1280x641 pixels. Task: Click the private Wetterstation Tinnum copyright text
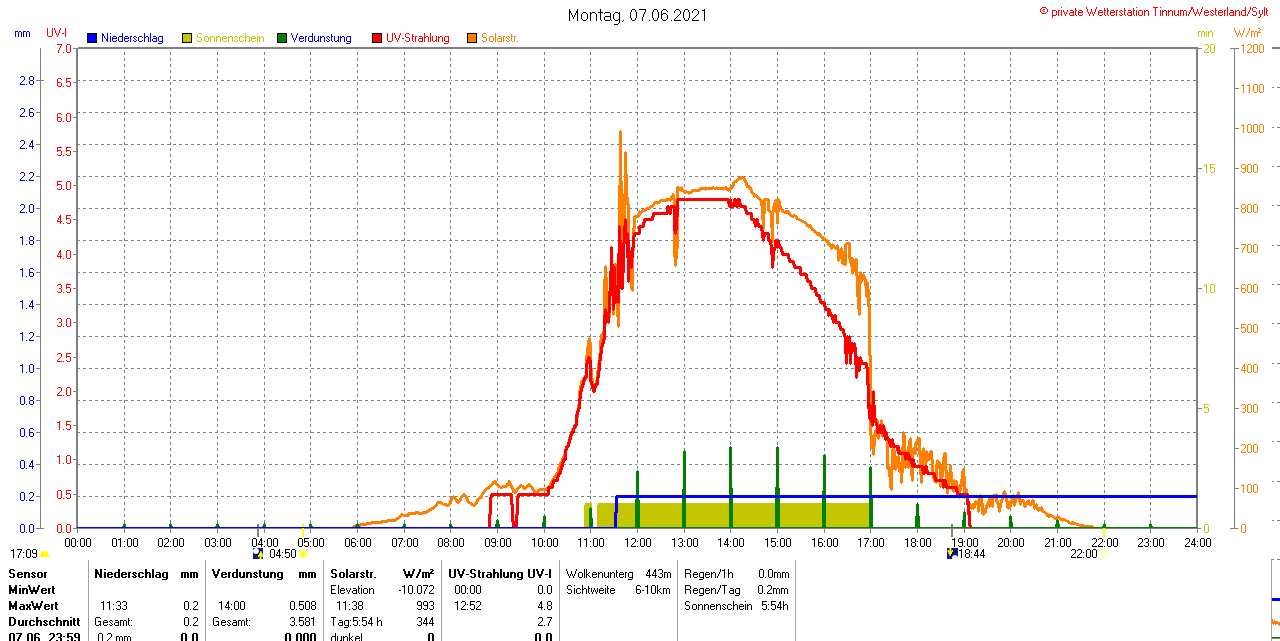click(x=1158, y=11)
